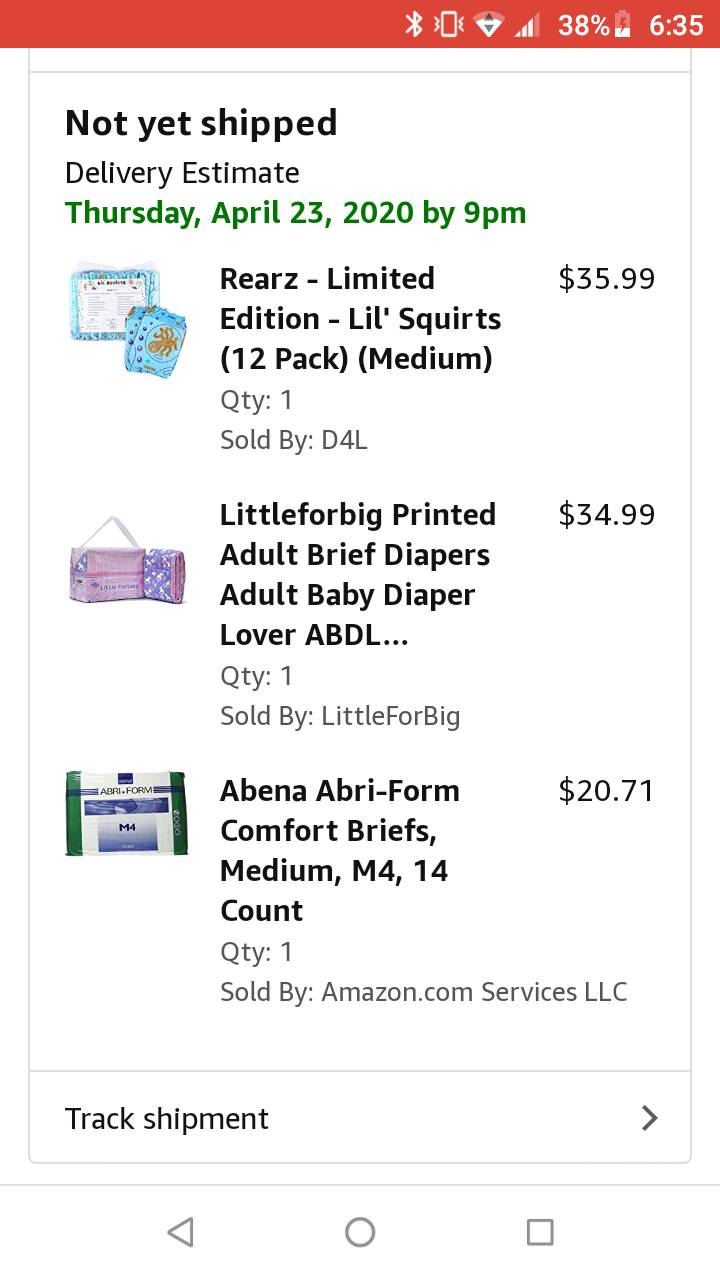This screenshot has width=720, height=1280.
Task: Tap the $35.99 price of Rearz item
Action: point(606,279)
